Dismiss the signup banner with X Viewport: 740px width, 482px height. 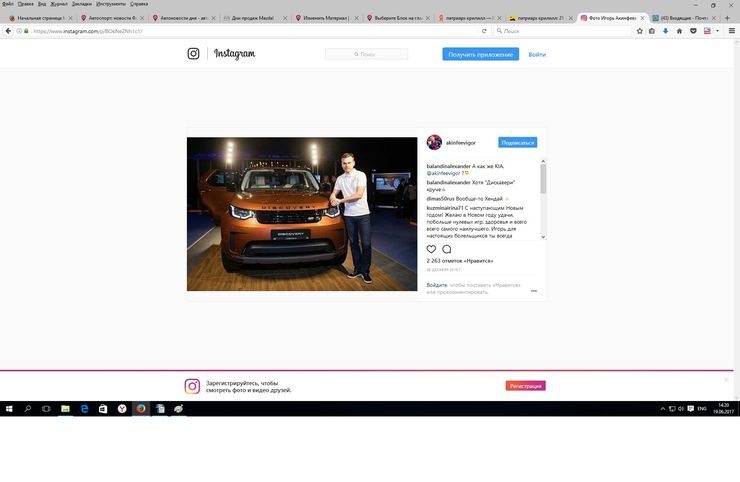click(726, 380)
